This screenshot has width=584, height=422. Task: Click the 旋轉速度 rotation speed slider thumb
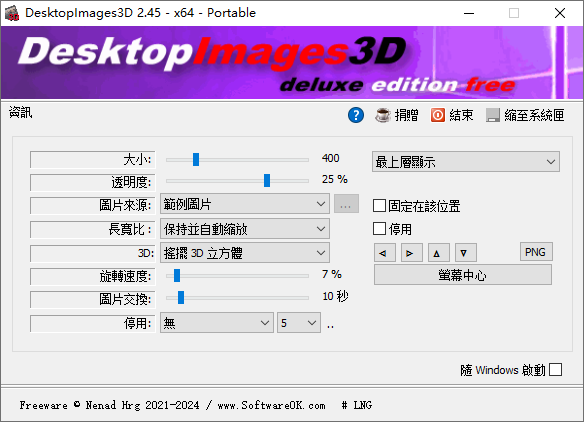click(x=177, y=276)
